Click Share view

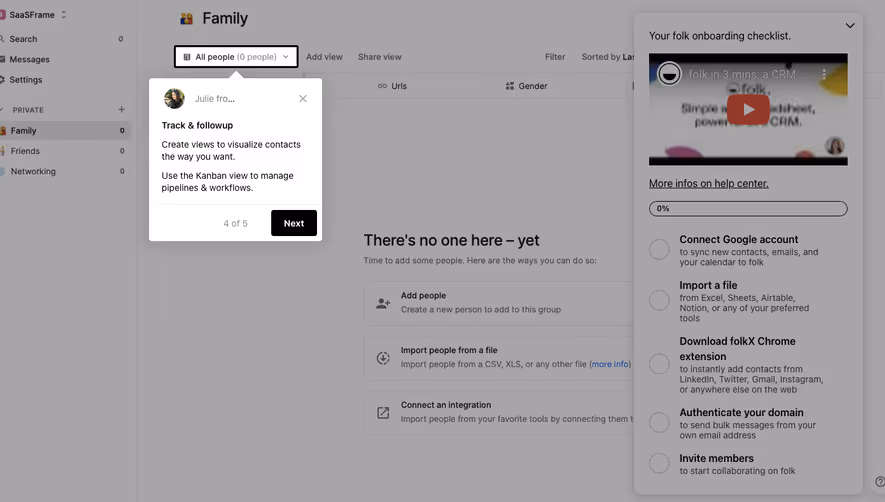(379, 56)
